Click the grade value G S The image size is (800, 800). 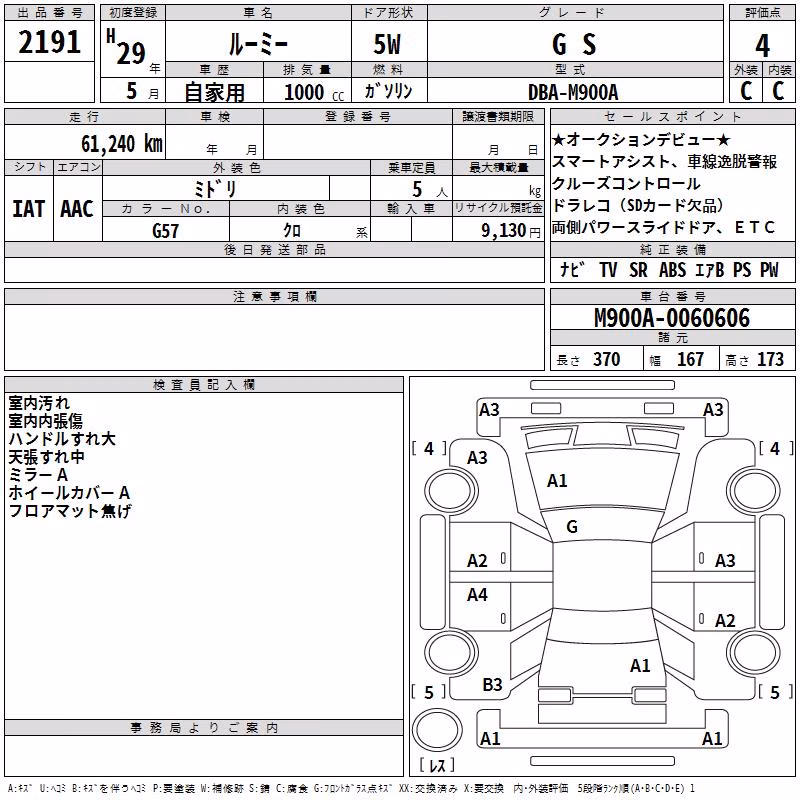coord(574,44)
